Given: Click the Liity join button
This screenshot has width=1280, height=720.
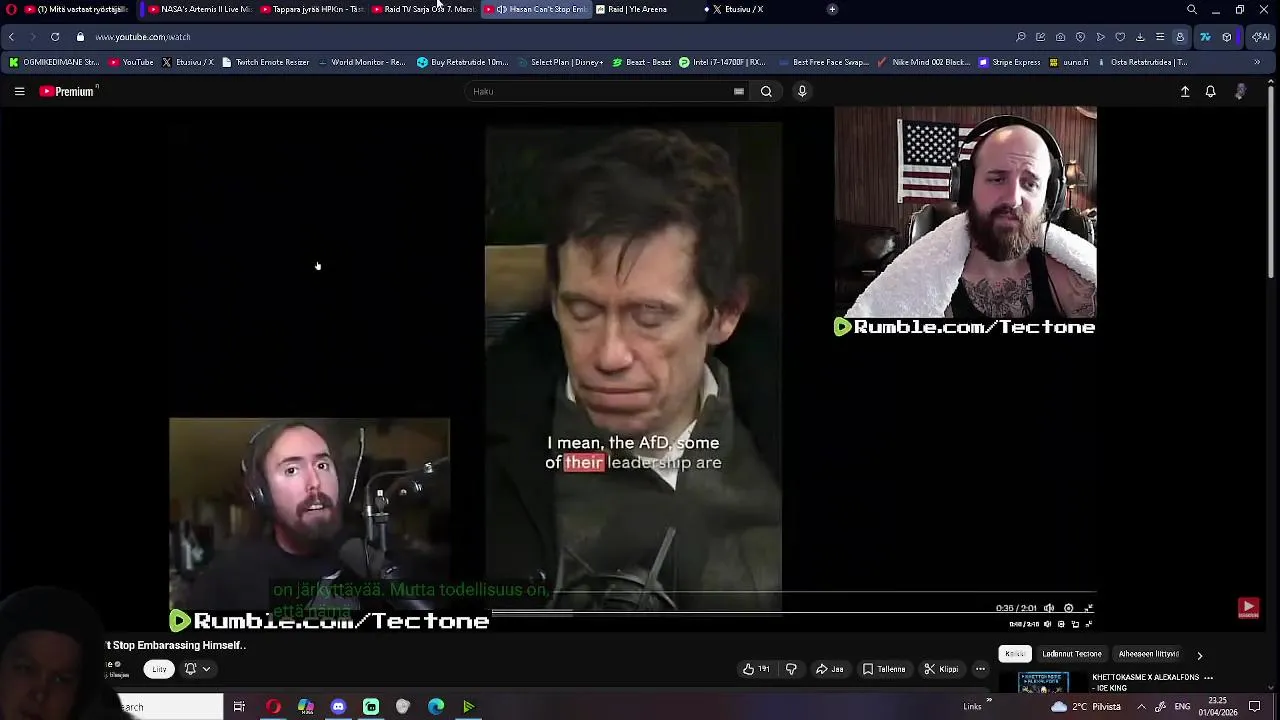Looking at the screenshot, I should coord(159,669).
